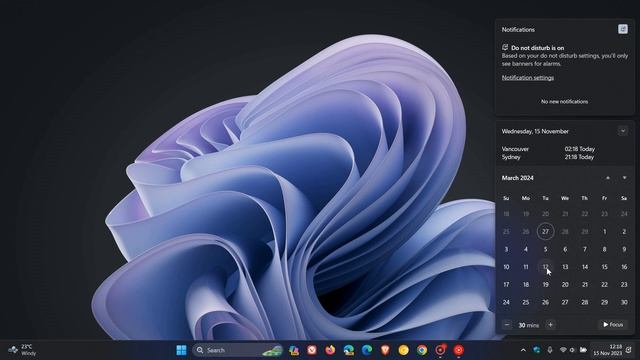The image size is (640, 360).
Task: Toggle do not disturb button in Notifications header
Action: (623, 29)
